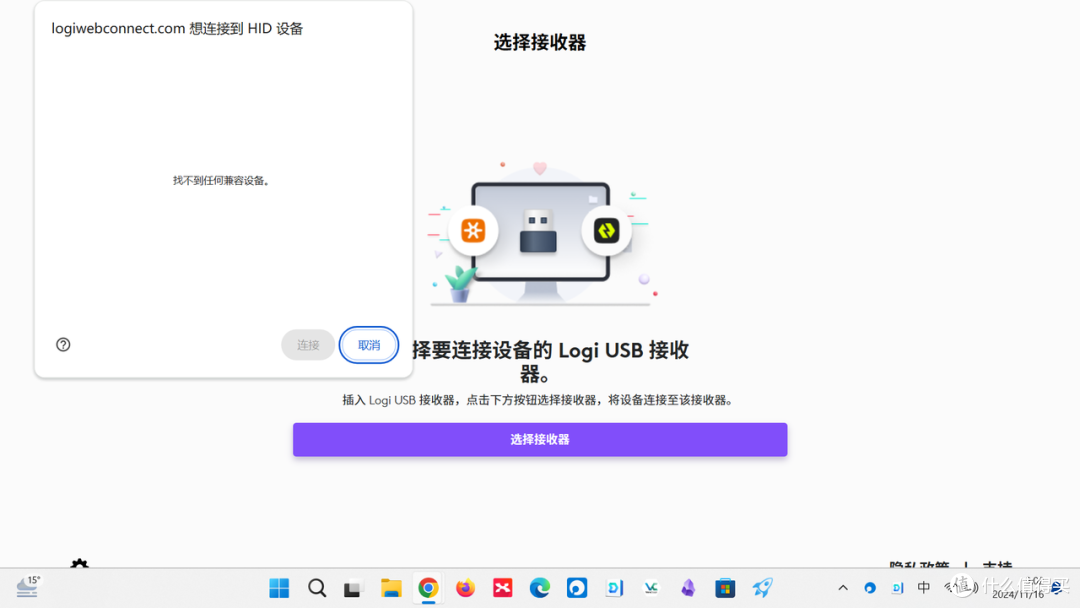The height and width of the screenshot is (608, 1080).
Task: Open the purple crystal app icon on taskbar
Action: click(x=688, y=588)
